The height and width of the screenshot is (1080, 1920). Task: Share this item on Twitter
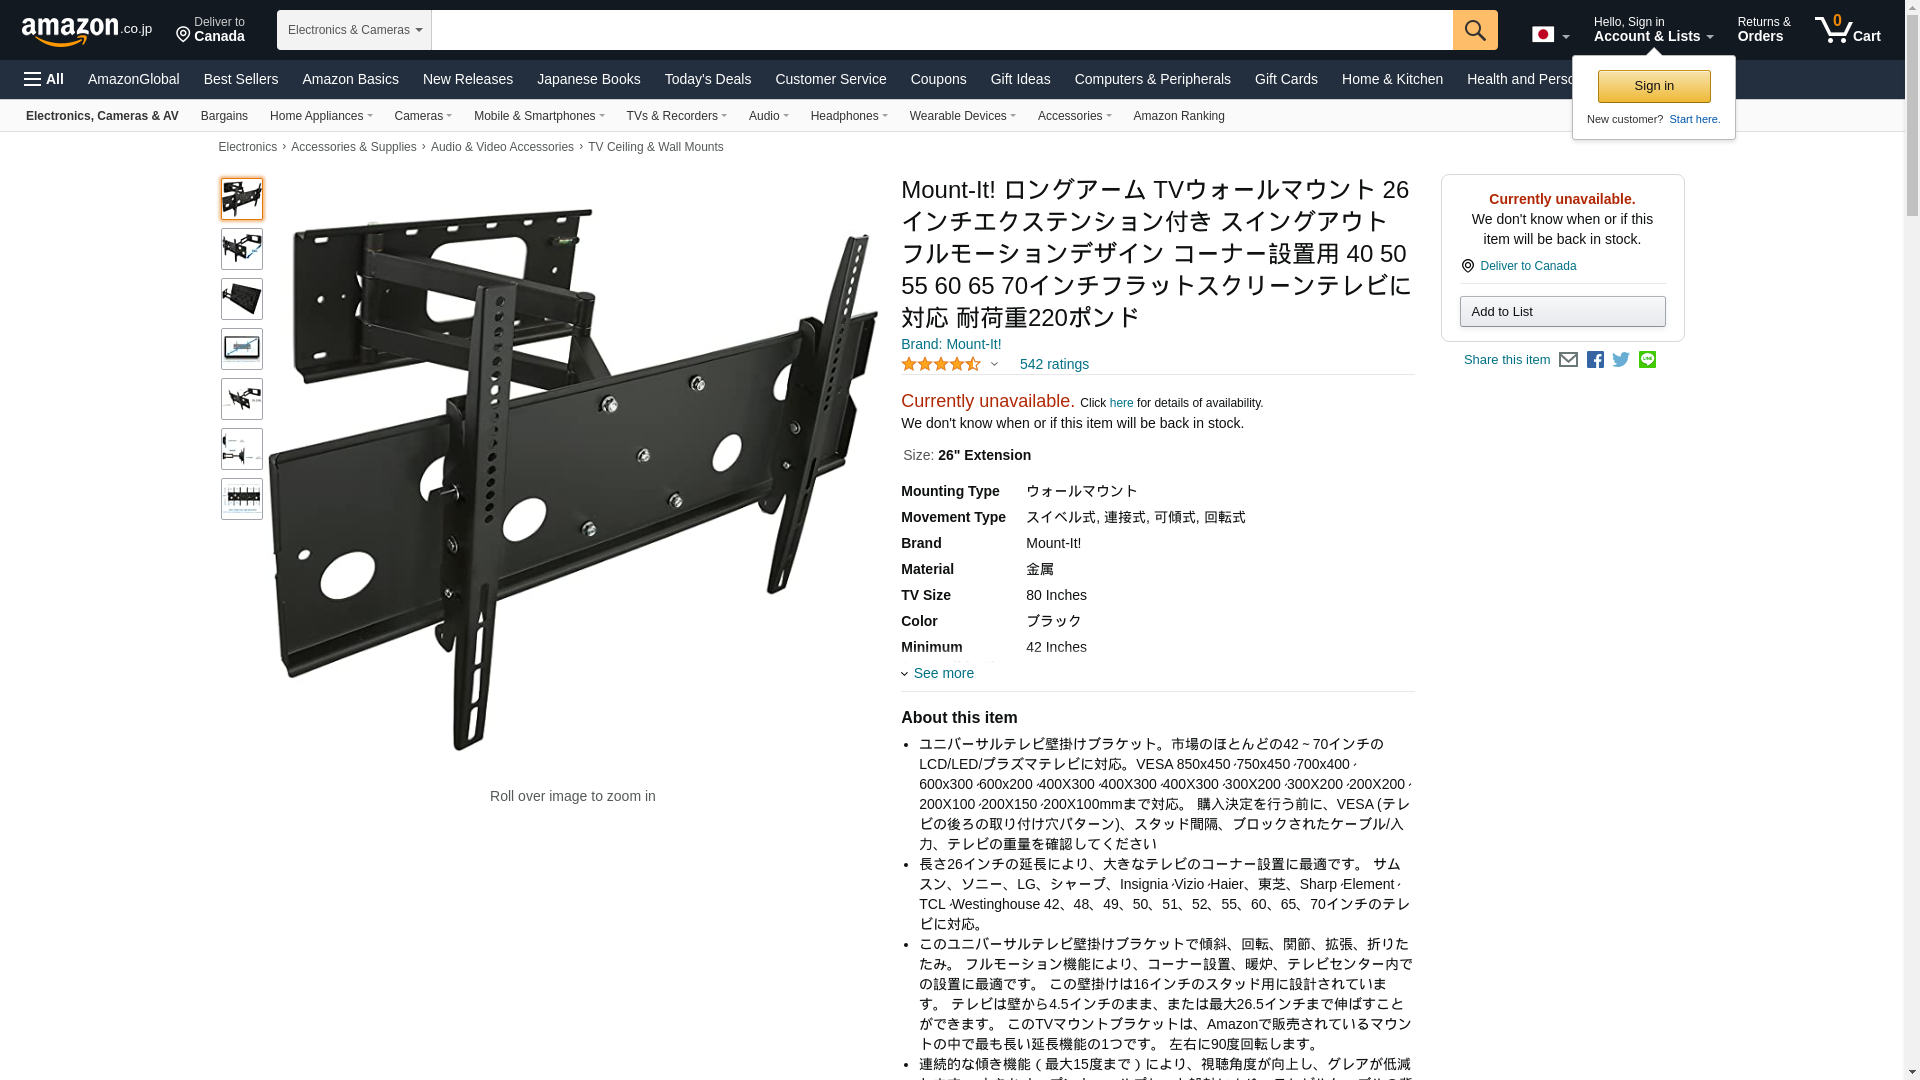(x=1621, y=360)
